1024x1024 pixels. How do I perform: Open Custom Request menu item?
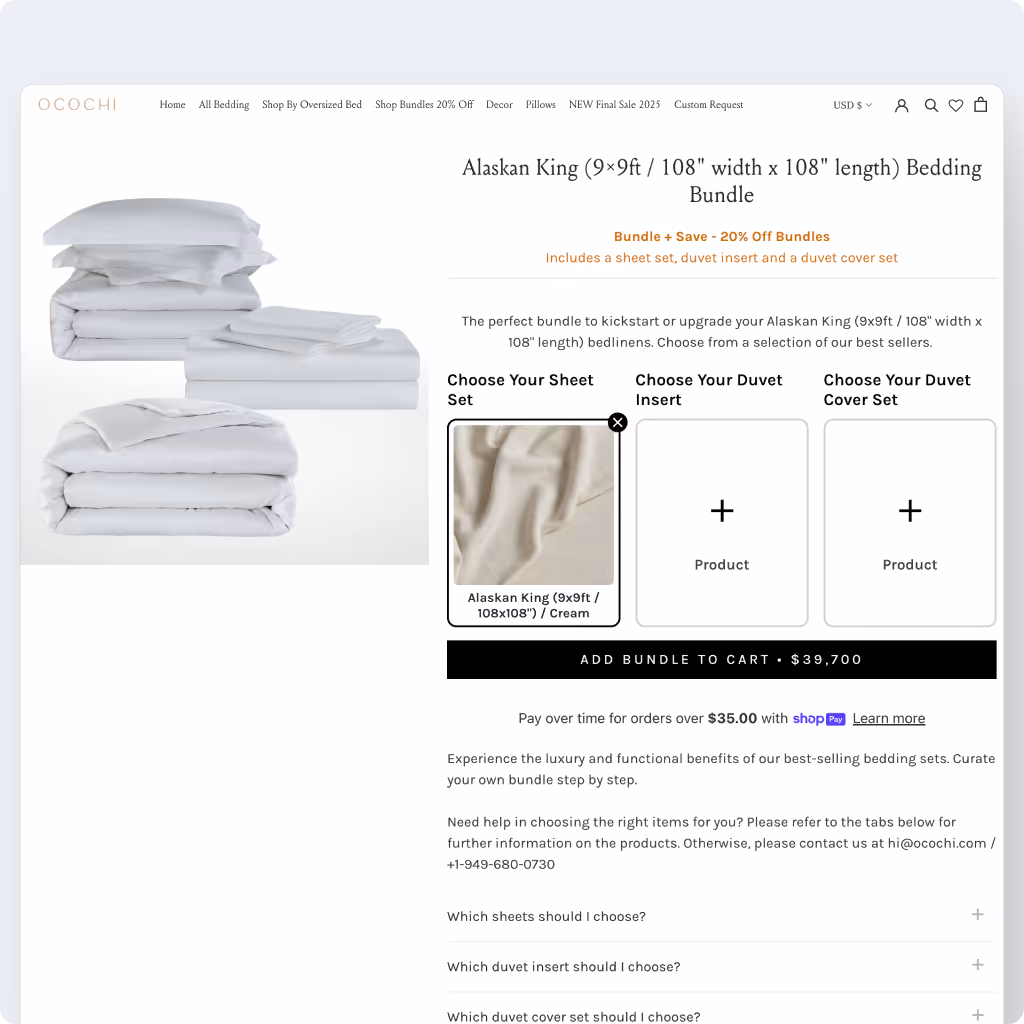(x=709, y=104)
